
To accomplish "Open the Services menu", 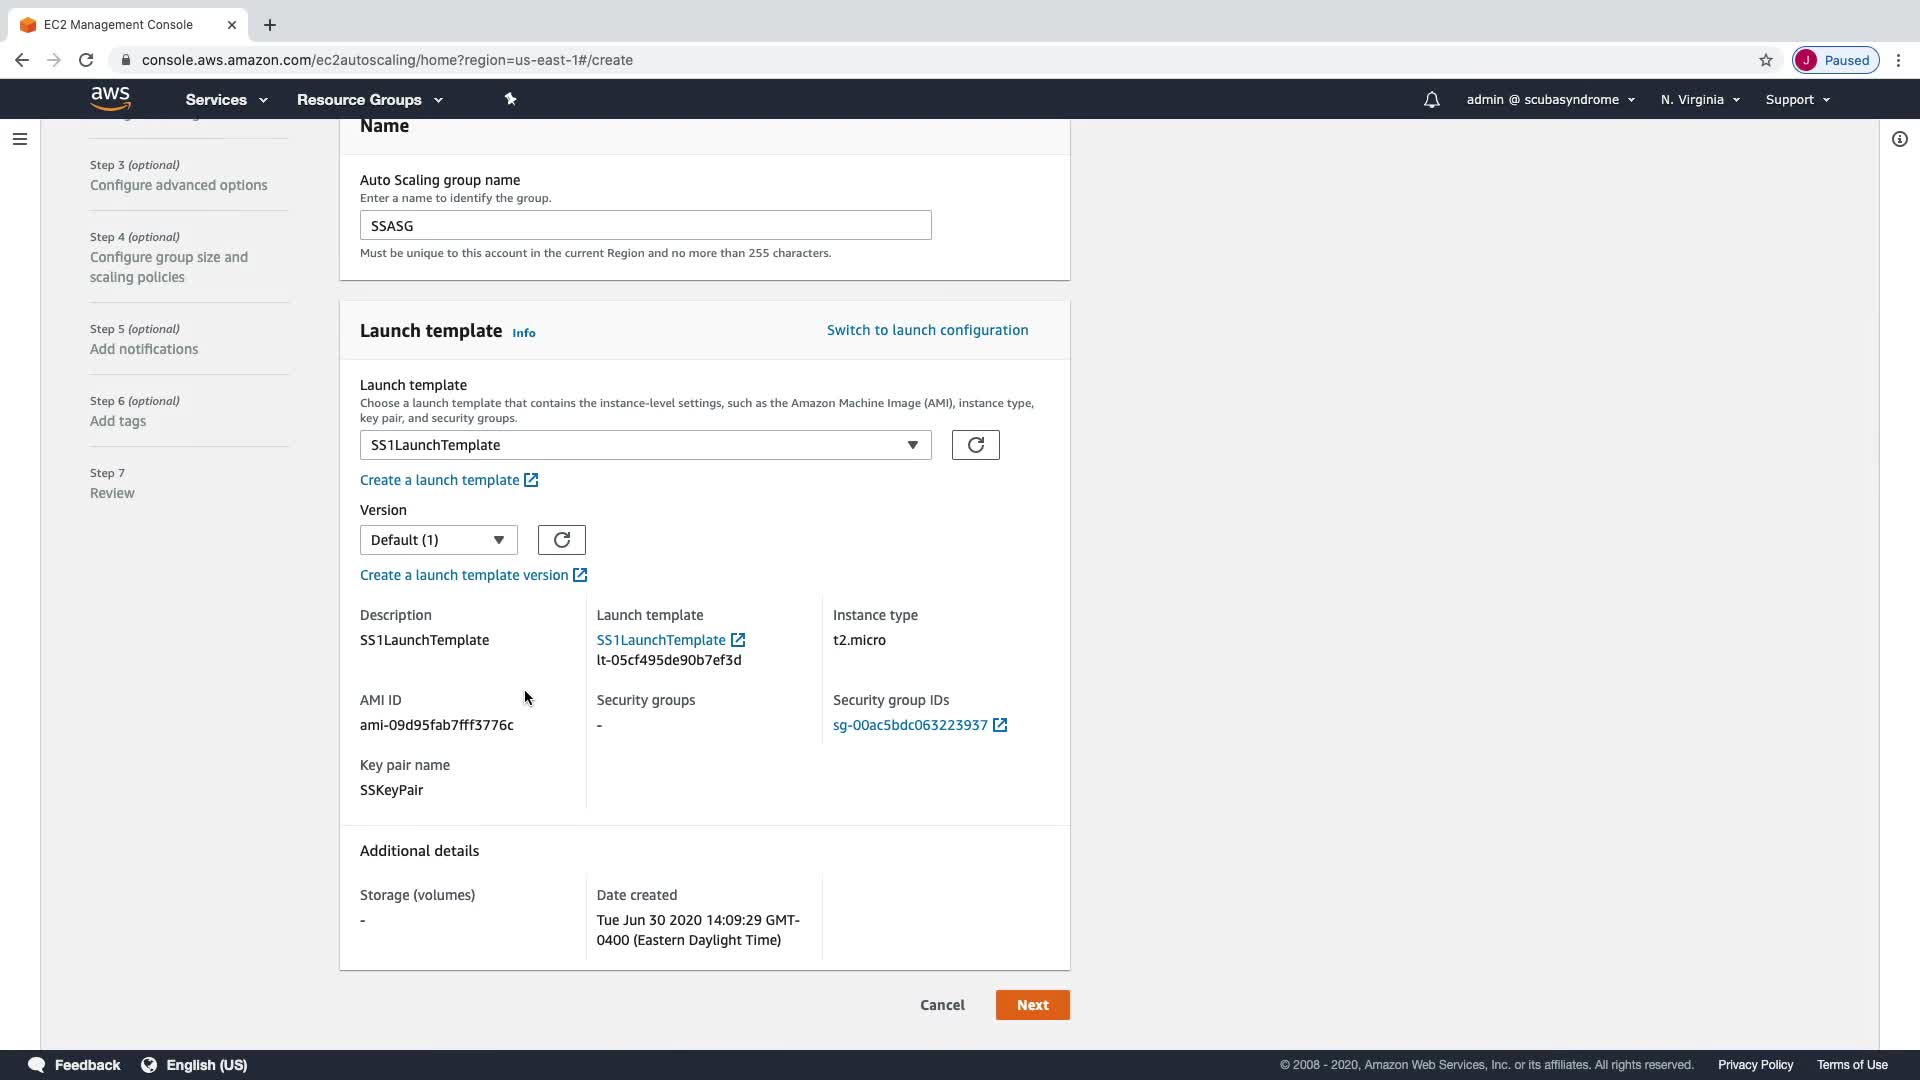I will pos(226,100).
